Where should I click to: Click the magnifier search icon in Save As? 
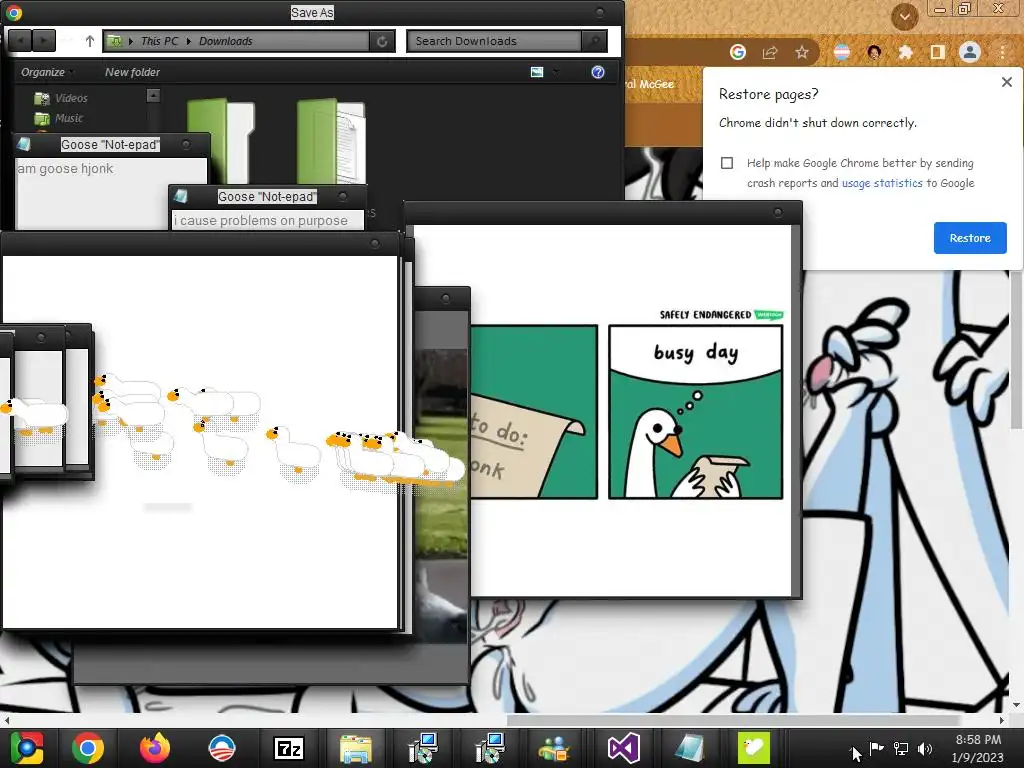click(594, 41)
